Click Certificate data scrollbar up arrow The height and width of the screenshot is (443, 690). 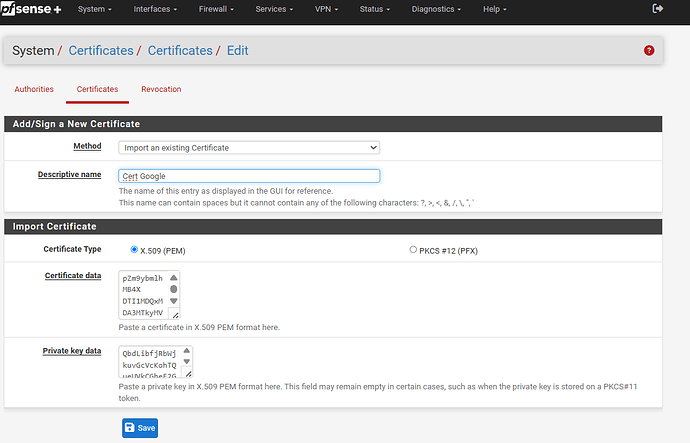coord(174,278)
